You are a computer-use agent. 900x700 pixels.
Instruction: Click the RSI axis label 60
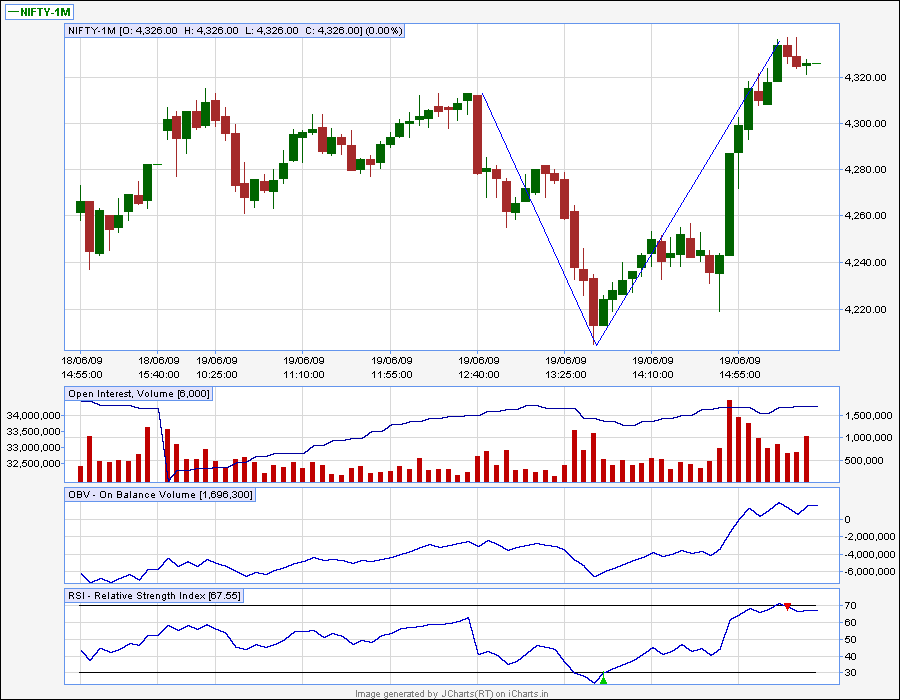click(851, 623)
